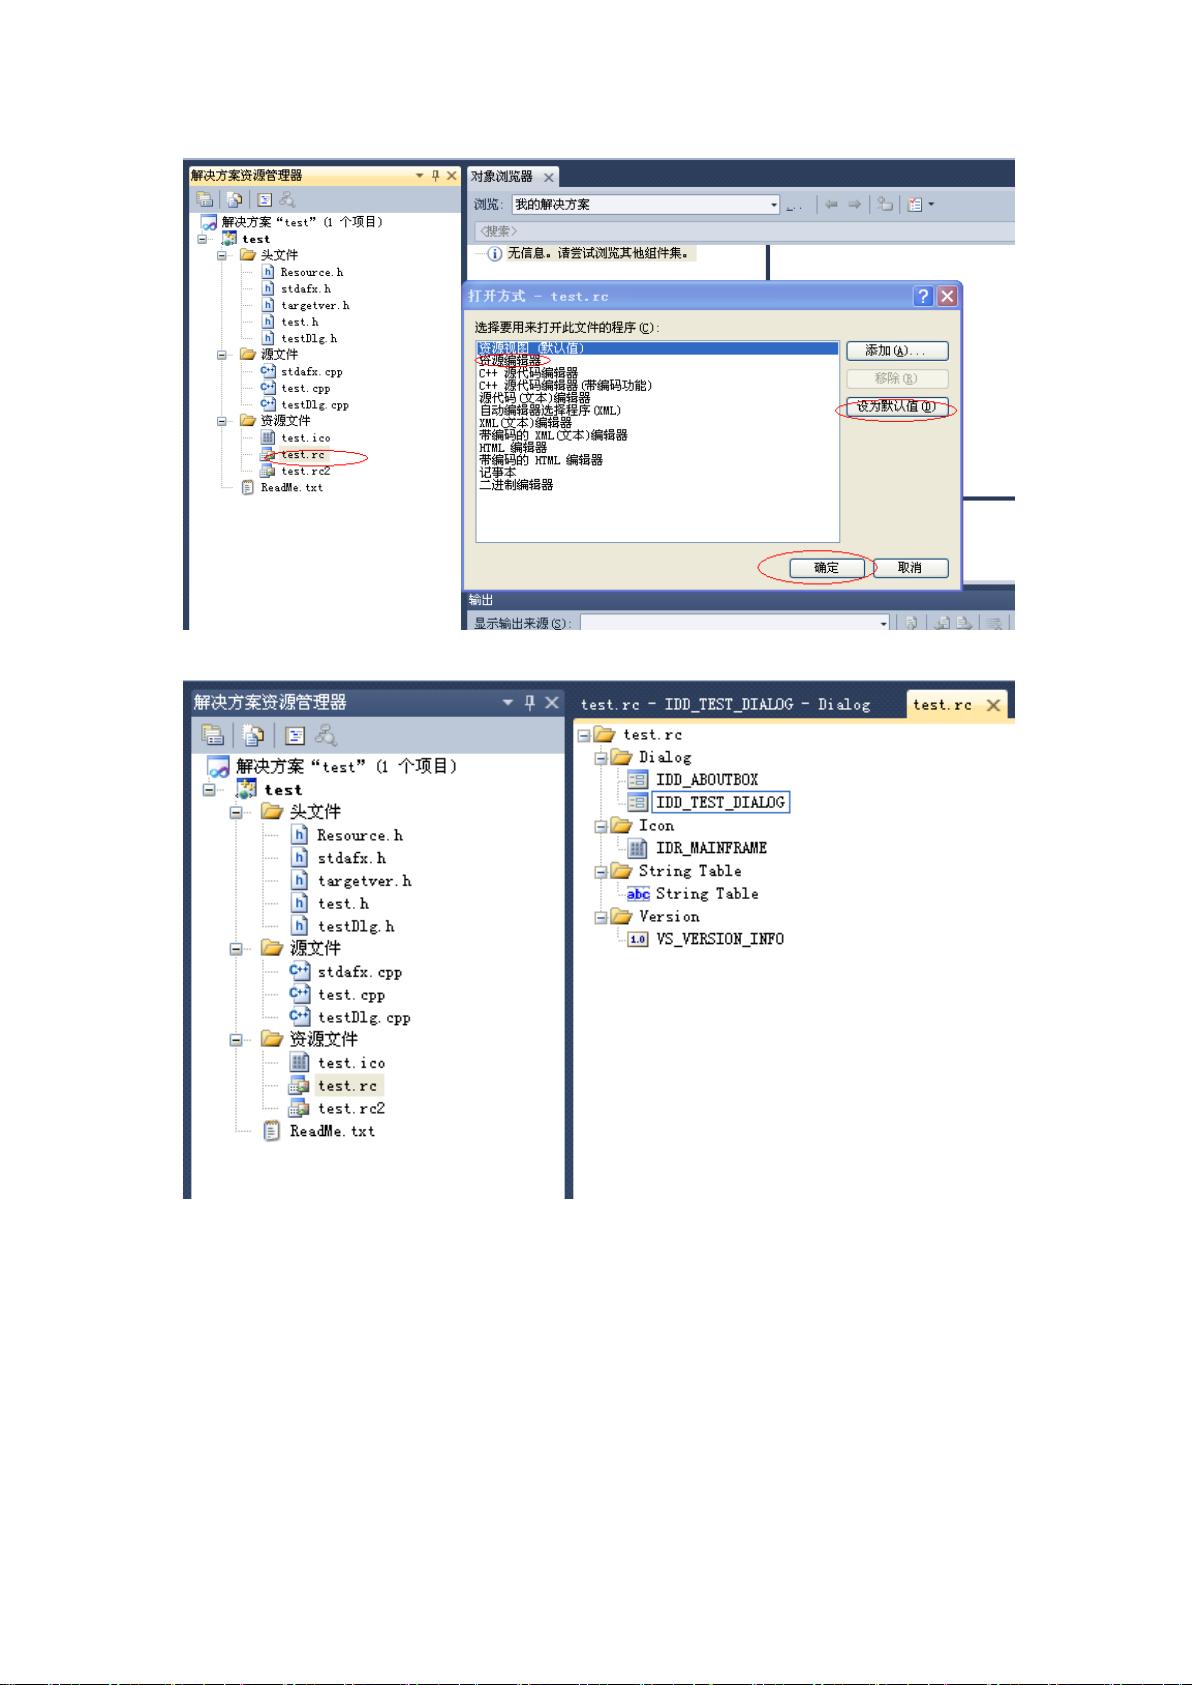Open the 显示输出来源 dropdown in Output panel
1192x1685 pixels.
[883, 623]
